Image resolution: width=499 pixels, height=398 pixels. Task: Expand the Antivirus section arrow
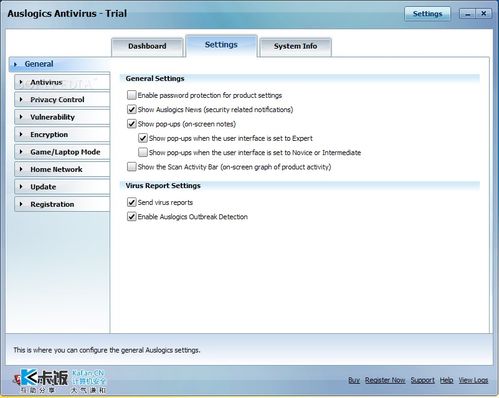21,82
